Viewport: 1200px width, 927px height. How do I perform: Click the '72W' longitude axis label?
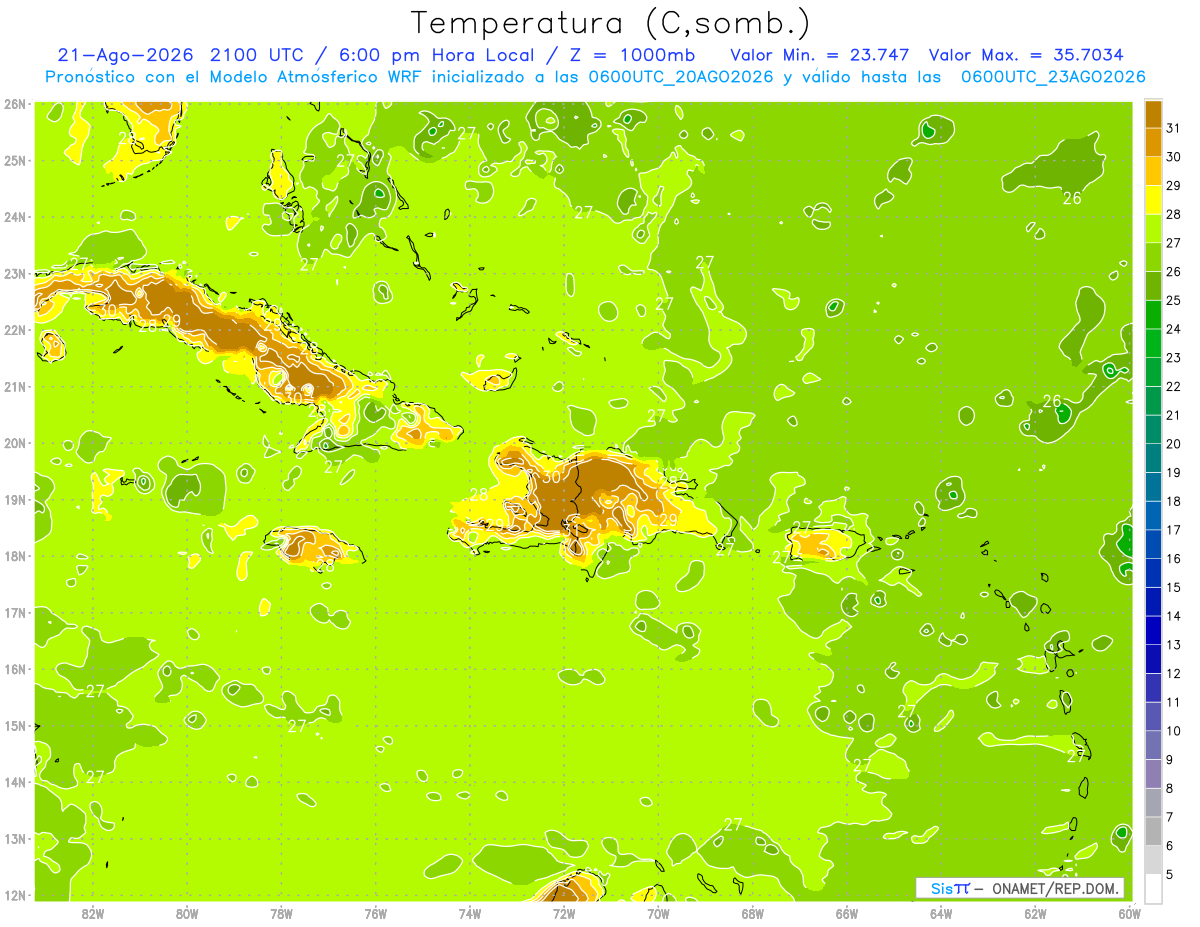564,913
